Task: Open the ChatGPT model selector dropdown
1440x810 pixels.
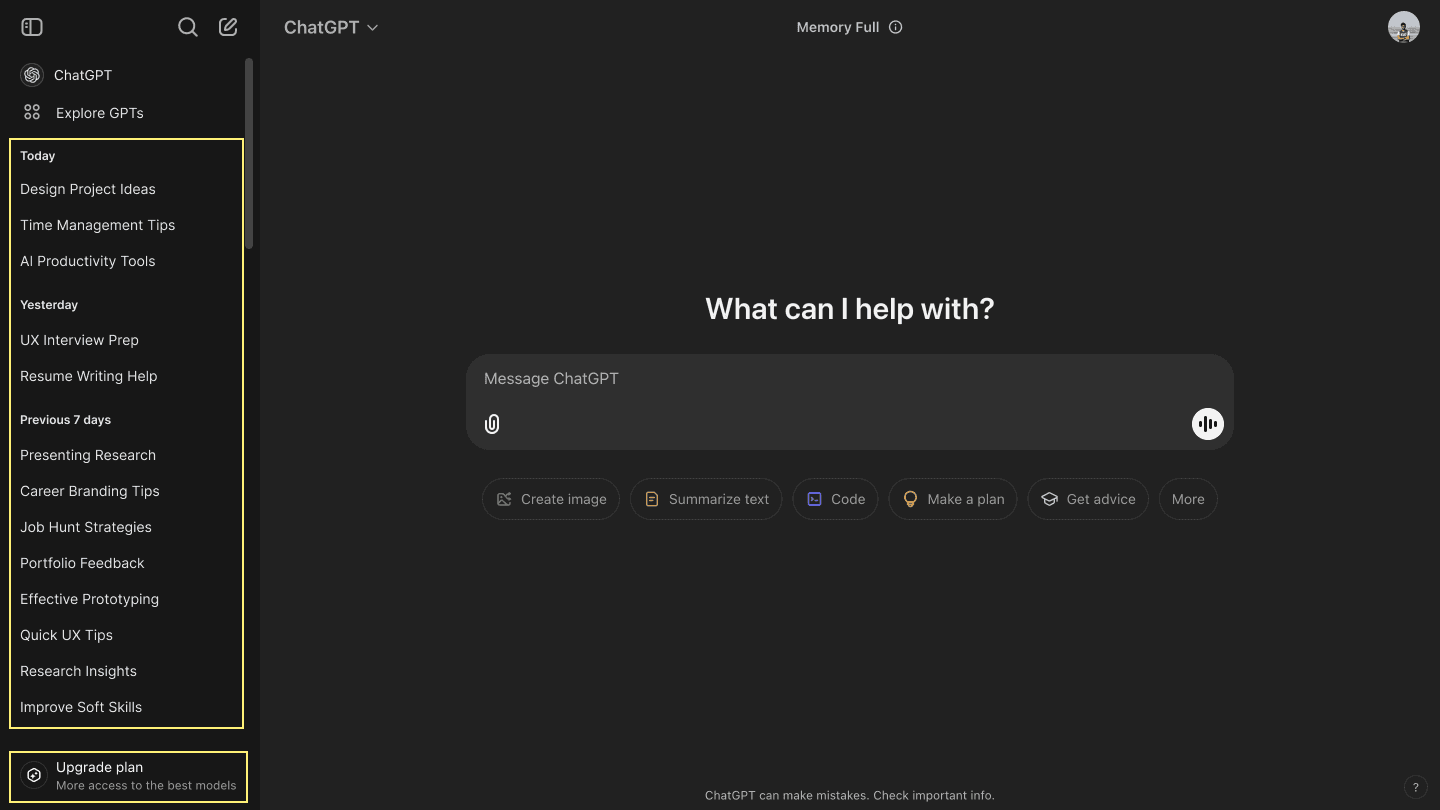Action: click(331, 27)
